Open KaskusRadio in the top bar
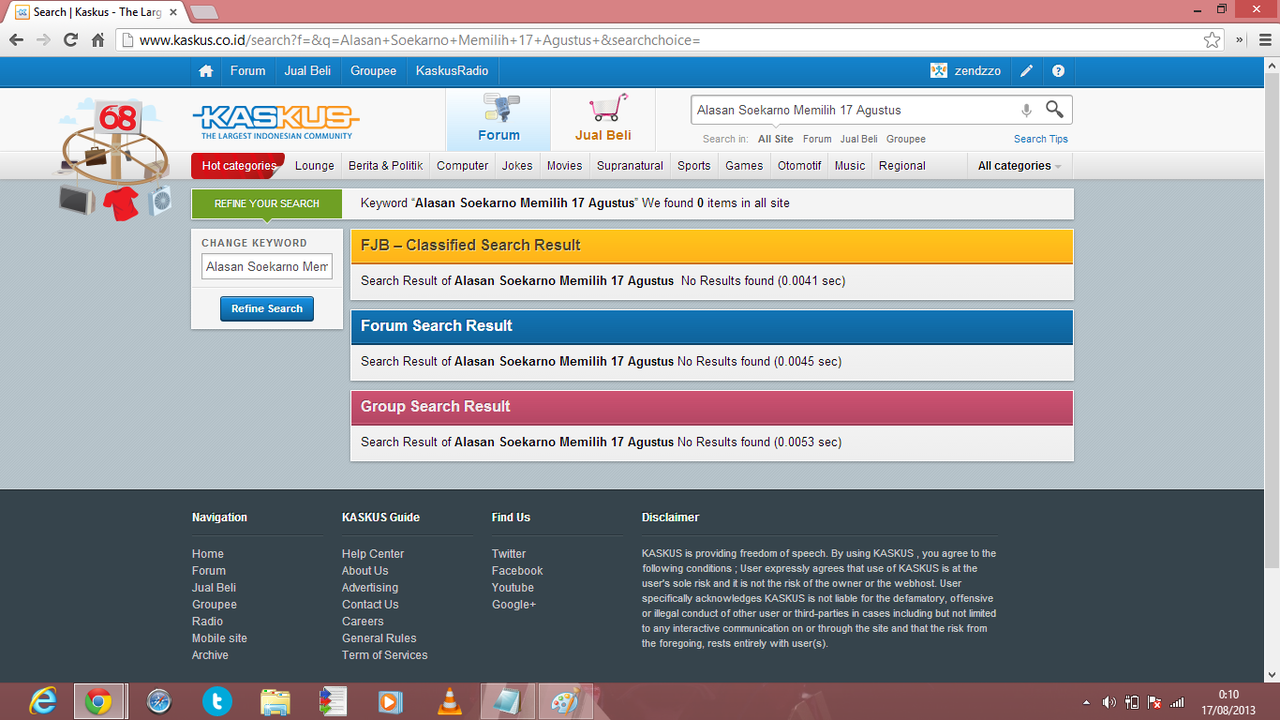The width and height of the screenshot is (1280, 720). pyautogui.click(x=452, y=71)
